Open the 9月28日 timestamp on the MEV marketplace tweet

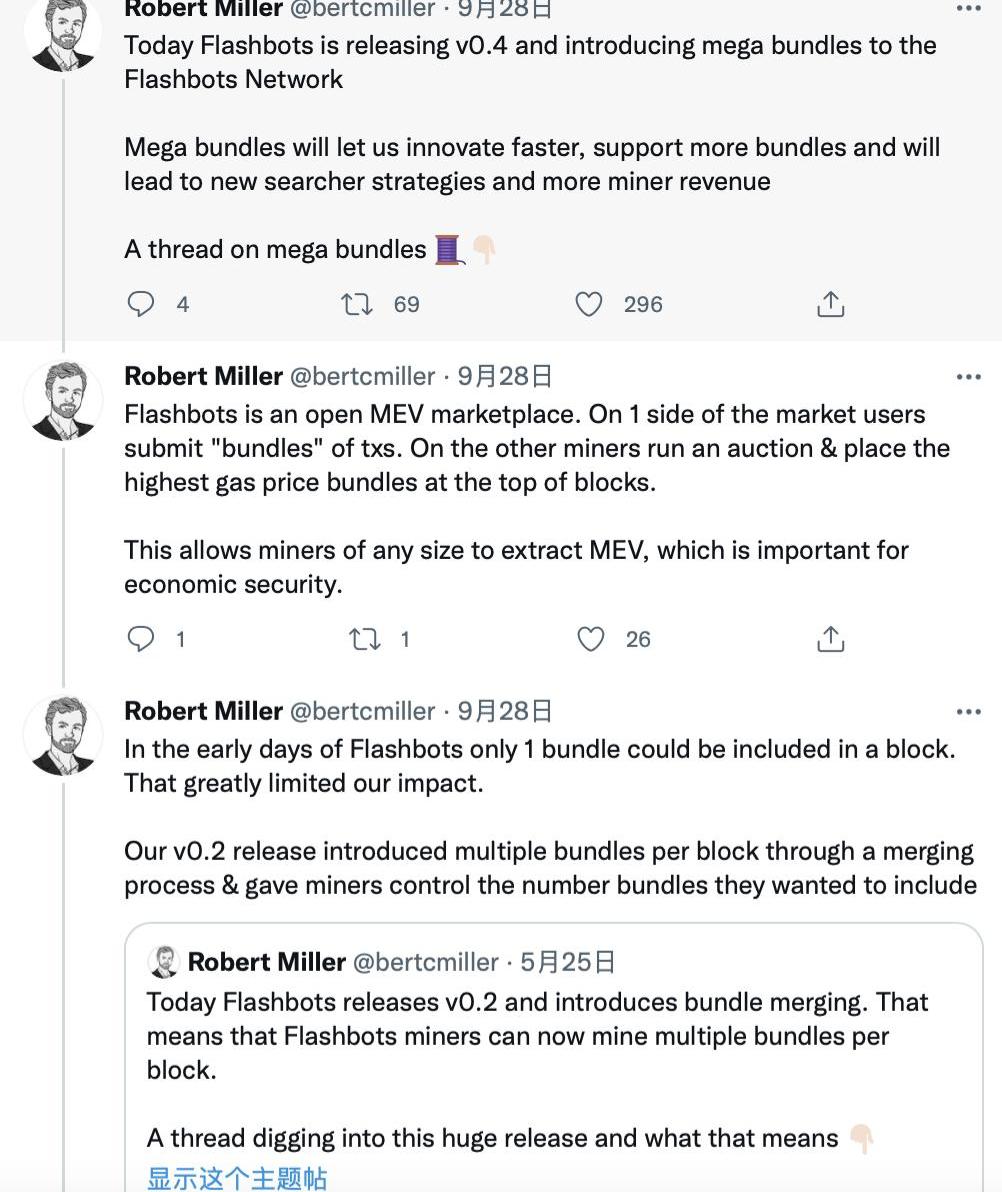tap(505, 377)
